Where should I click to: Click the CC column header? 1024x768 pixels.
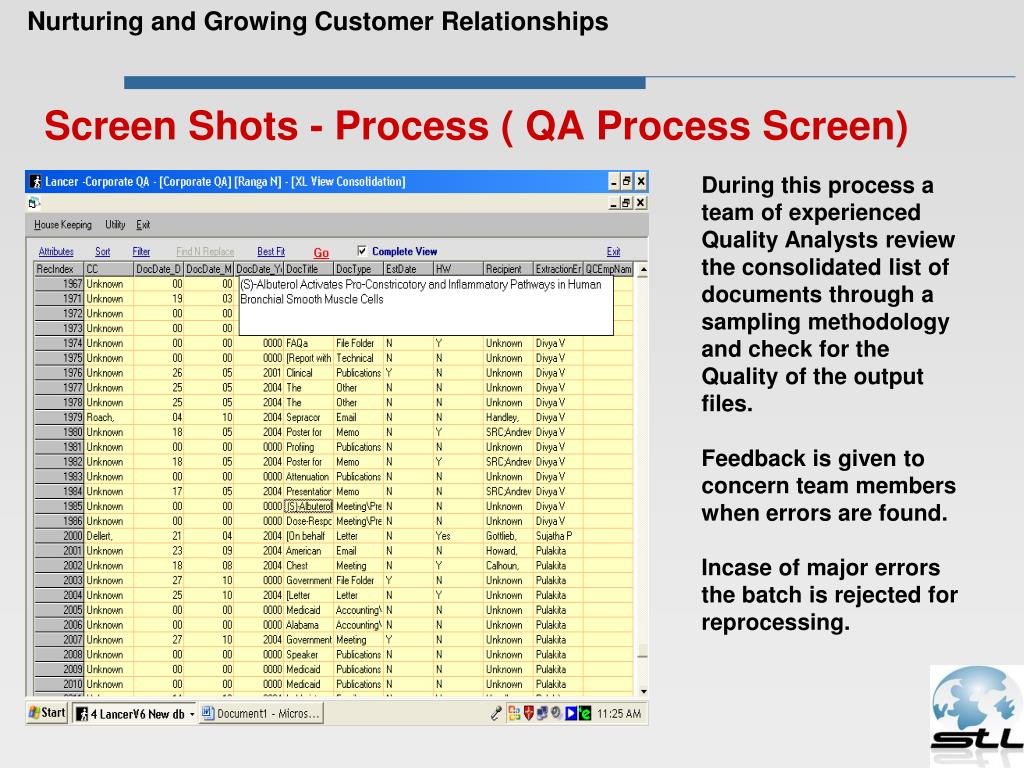(108, 269)
